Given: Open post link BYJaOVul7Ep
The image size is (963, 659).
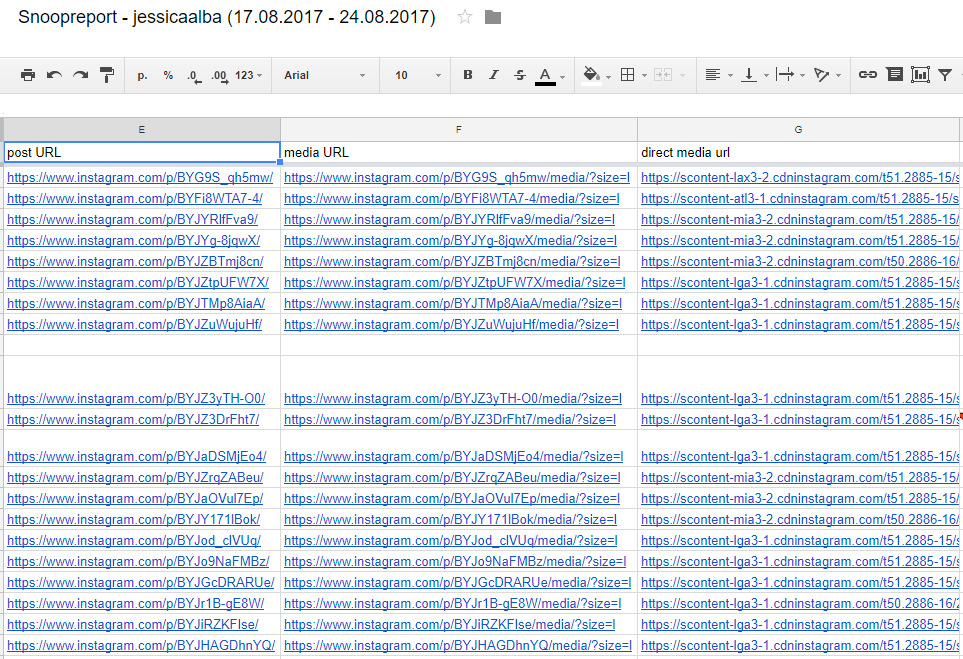Looking at the screenshot, I should tap(135, 499).
